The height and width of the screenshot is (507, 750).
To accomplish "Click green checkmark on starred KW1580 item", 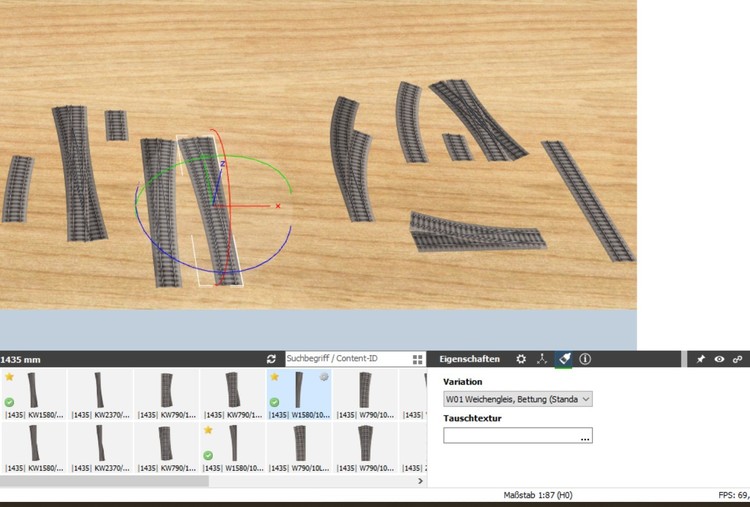I will [x=9, y=402].
